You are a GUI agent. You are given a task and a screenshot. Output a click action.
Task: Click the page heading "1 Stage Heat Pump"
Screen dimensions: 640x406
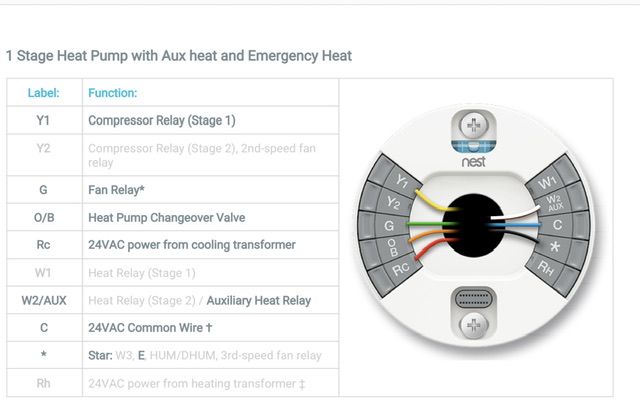(x=178, y=56)
